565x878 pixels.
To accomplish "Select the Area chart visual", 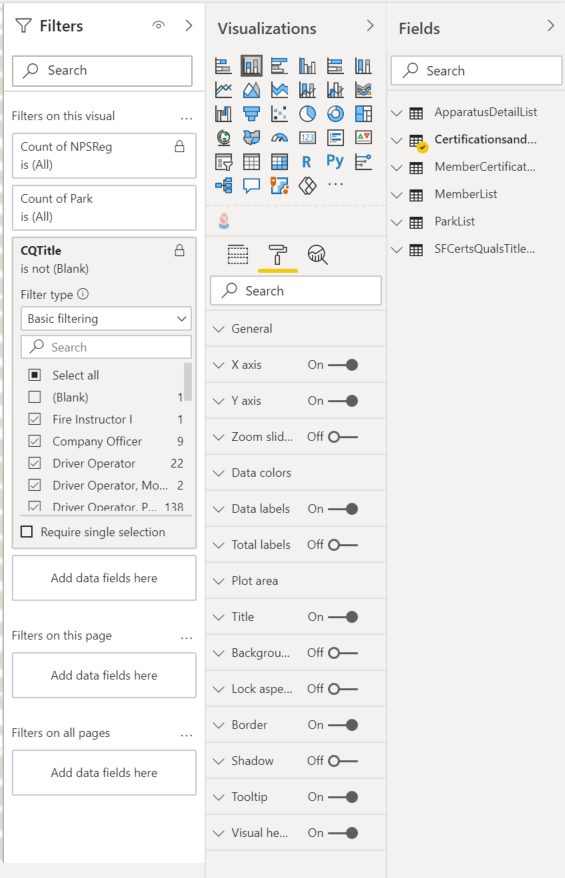I will point(251,90).
